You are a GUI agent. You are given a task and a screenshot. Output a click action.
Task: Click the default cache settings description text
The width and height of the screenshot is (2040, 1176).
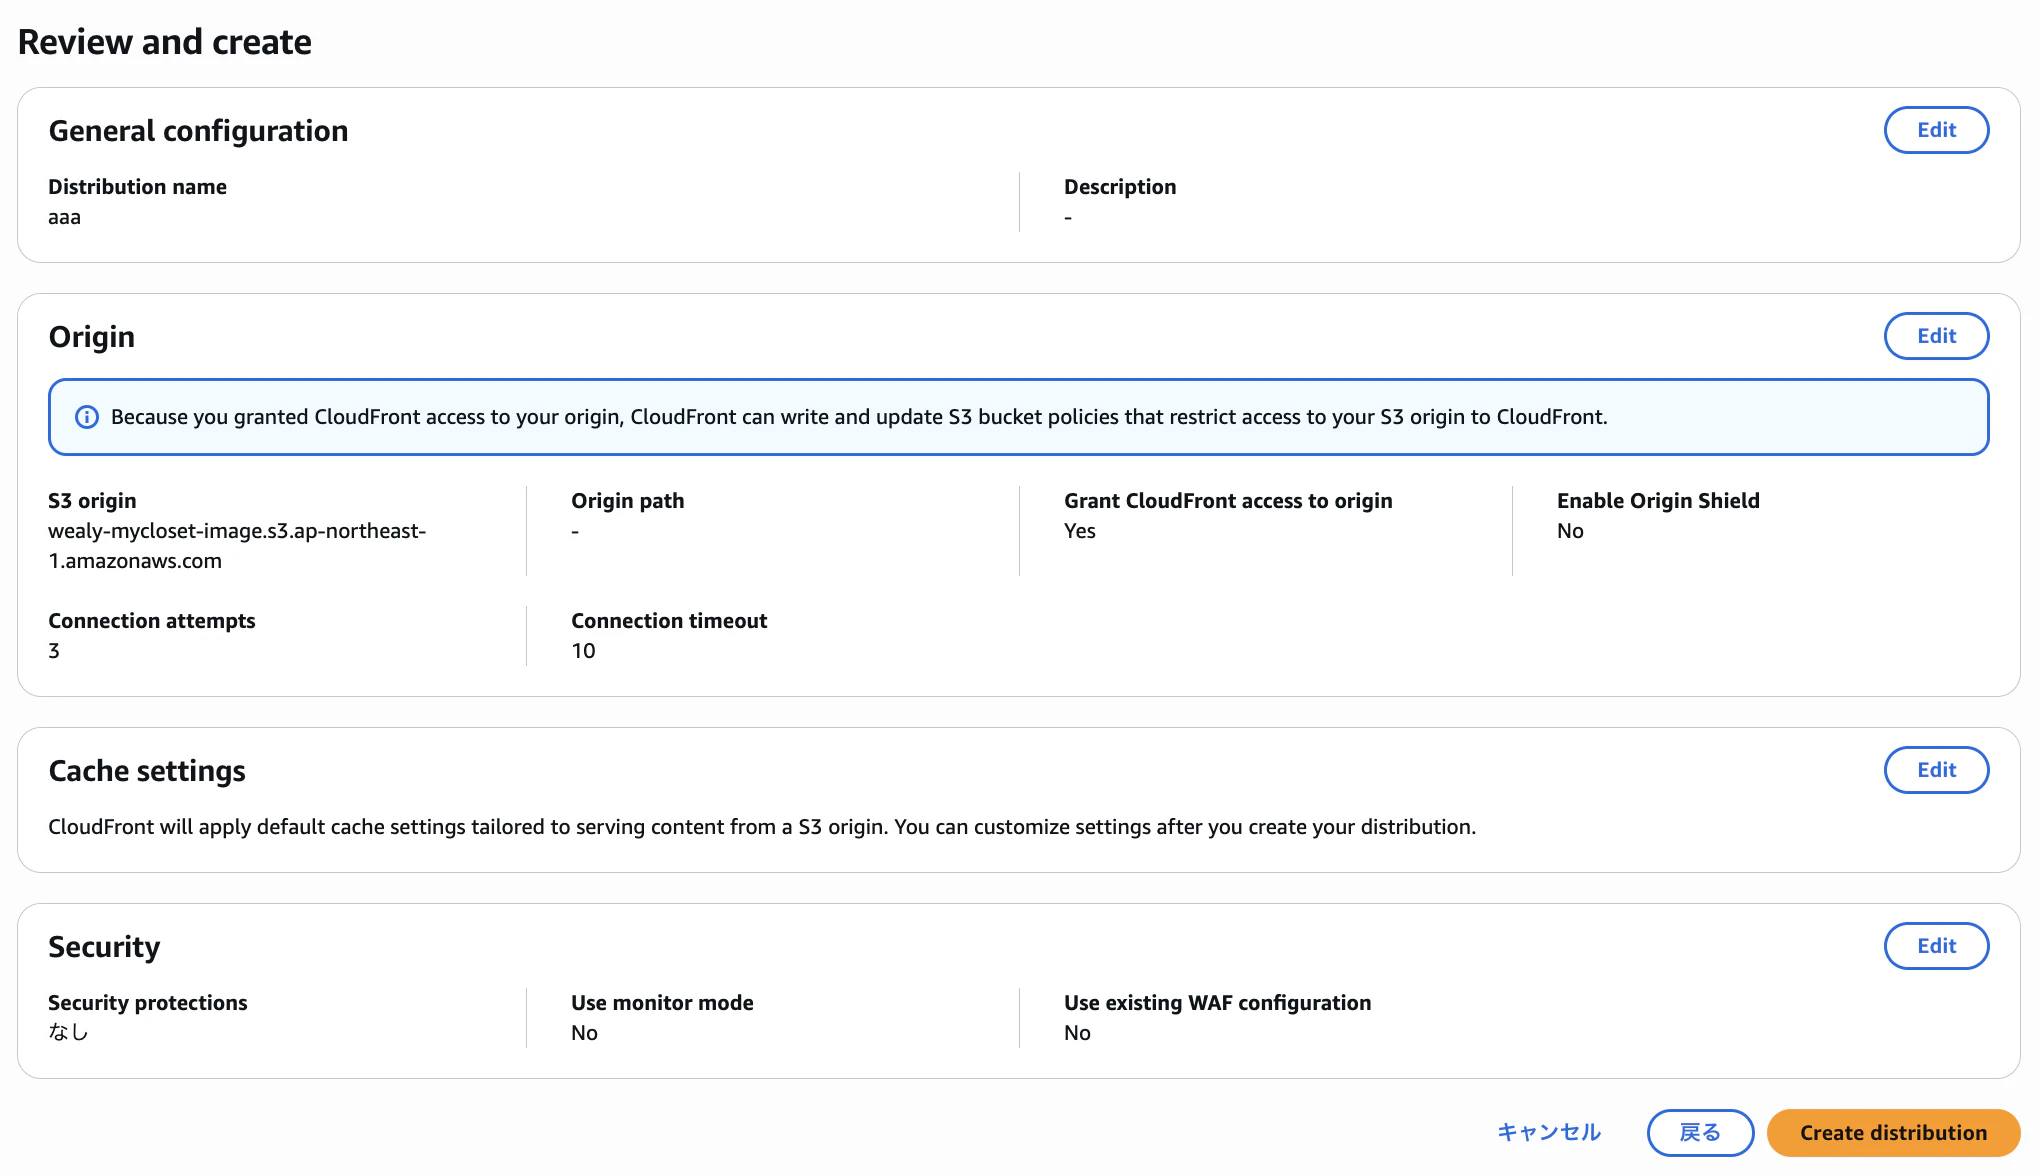(762, 827)
